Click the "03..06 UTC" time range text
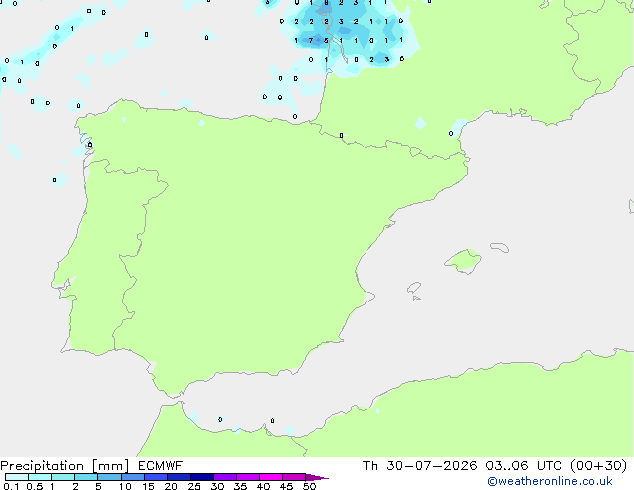This screenshot has height=490, width=634. click(523, 466)
